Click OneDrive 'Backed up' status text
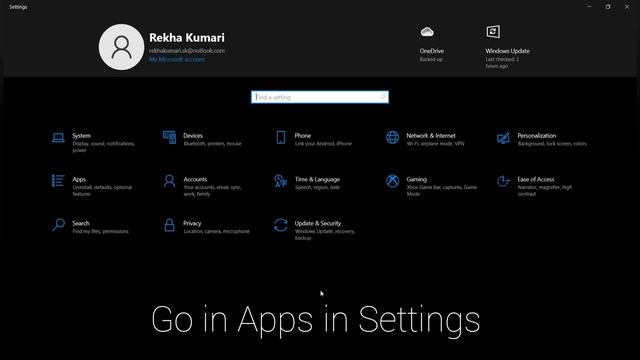640x360 pixels. click(431, 60)
